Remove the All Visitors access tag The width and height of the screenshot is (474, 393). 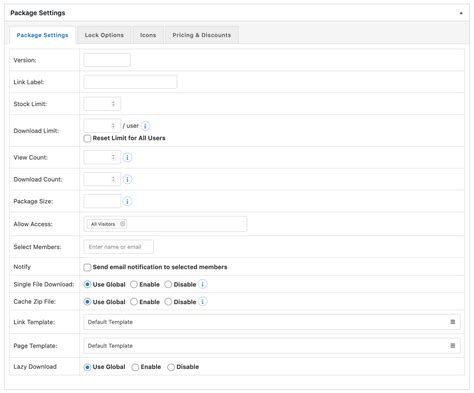click(x=122, y=224)
